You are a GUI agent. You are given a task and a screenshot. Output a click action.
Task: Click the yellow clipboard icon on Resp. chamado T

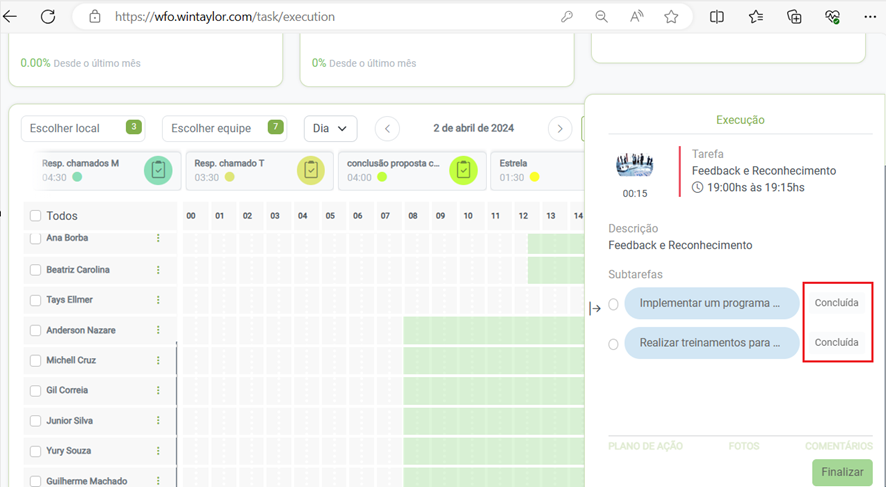coord(311,170)
